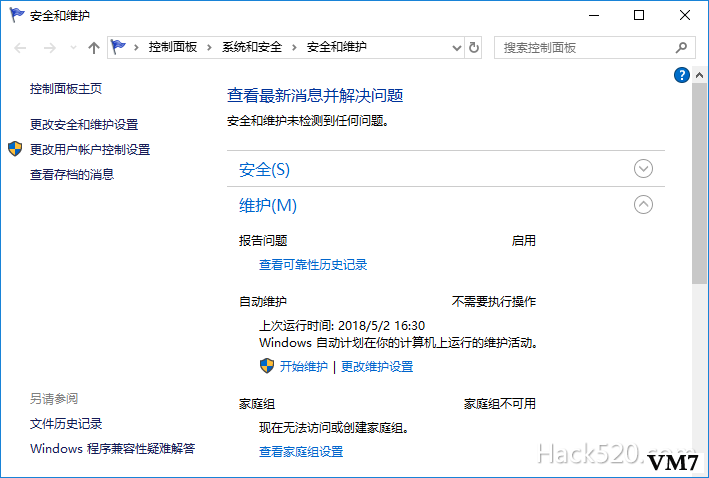Click shield icon beside 更改用户帐户控制设置
The image size is (709, 478).
pyautogui.click(x=15, y=148)
